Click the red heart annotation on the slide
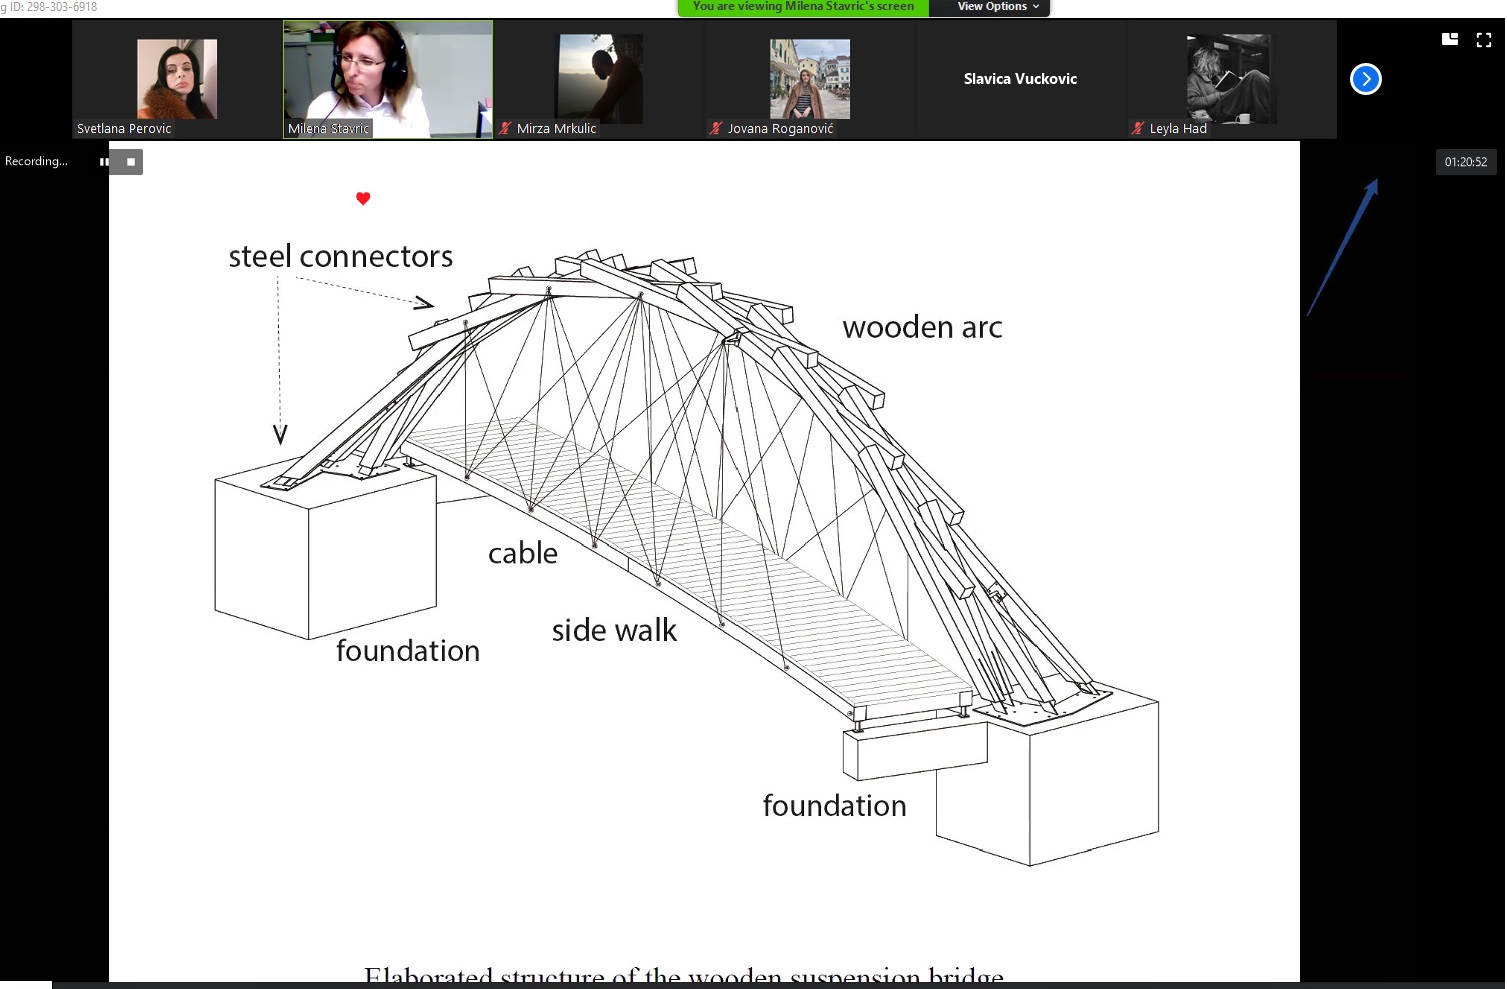This screenshot has height=989, width=1507. click(363, 199)
